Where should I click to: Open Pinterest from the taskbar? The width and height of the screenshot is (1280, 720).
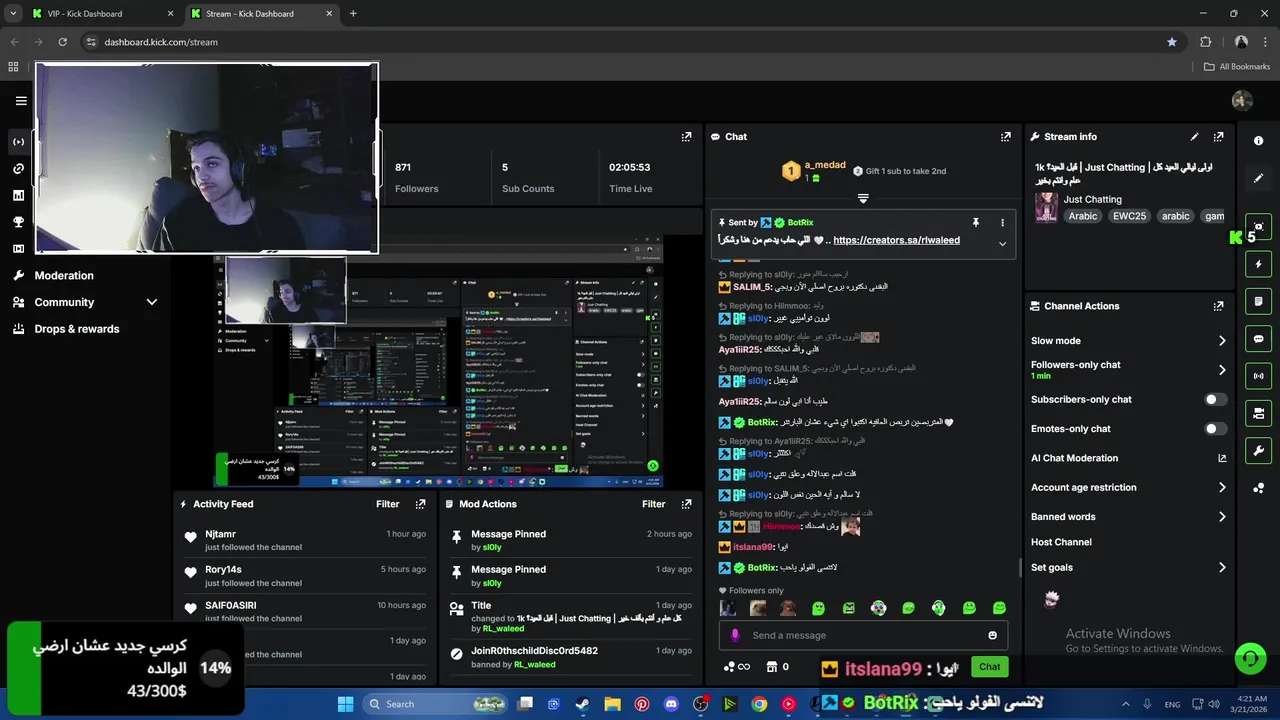coord(642,704)
